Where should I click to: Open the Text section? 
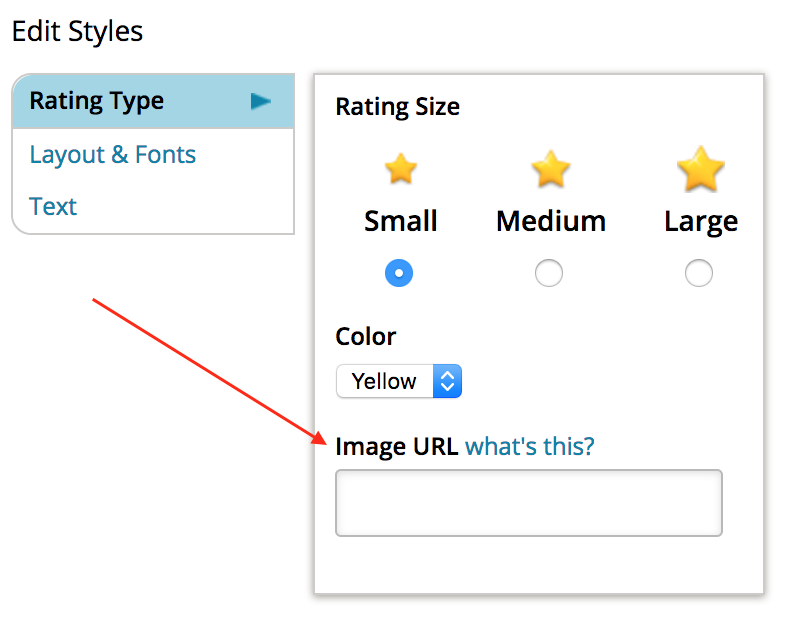tap(52, 206)
